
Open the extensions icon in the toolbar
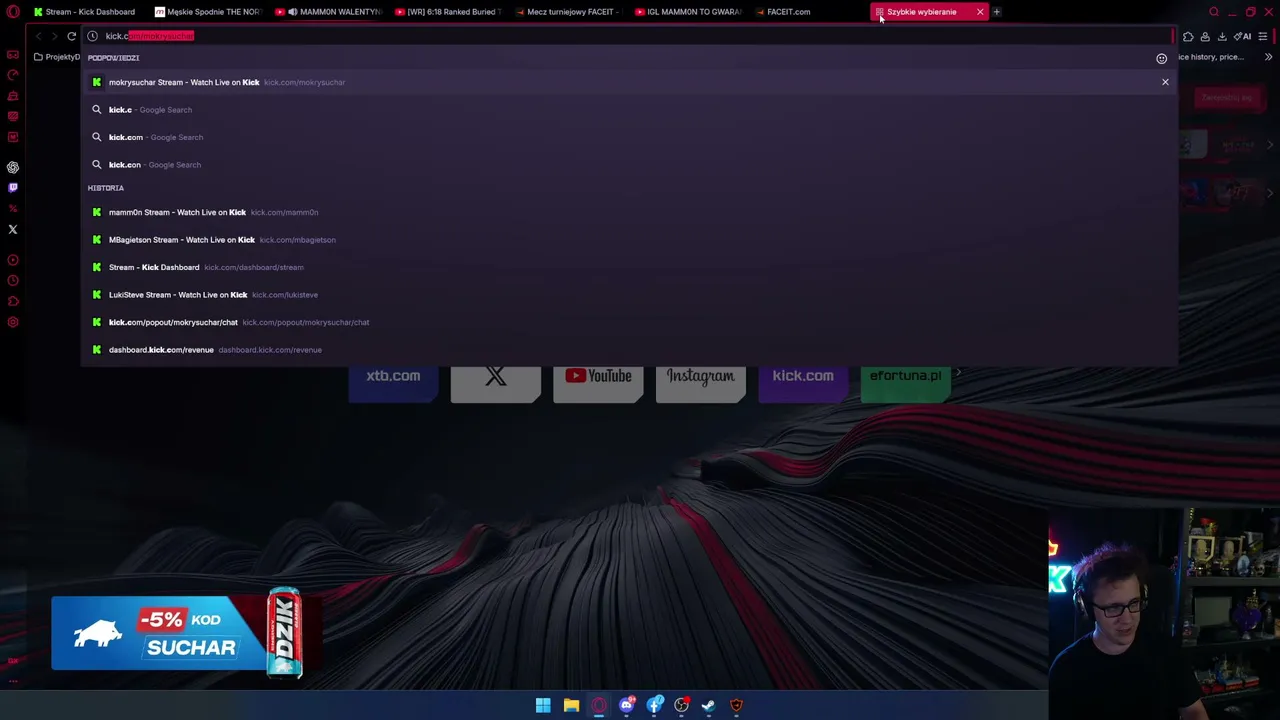1188,36
